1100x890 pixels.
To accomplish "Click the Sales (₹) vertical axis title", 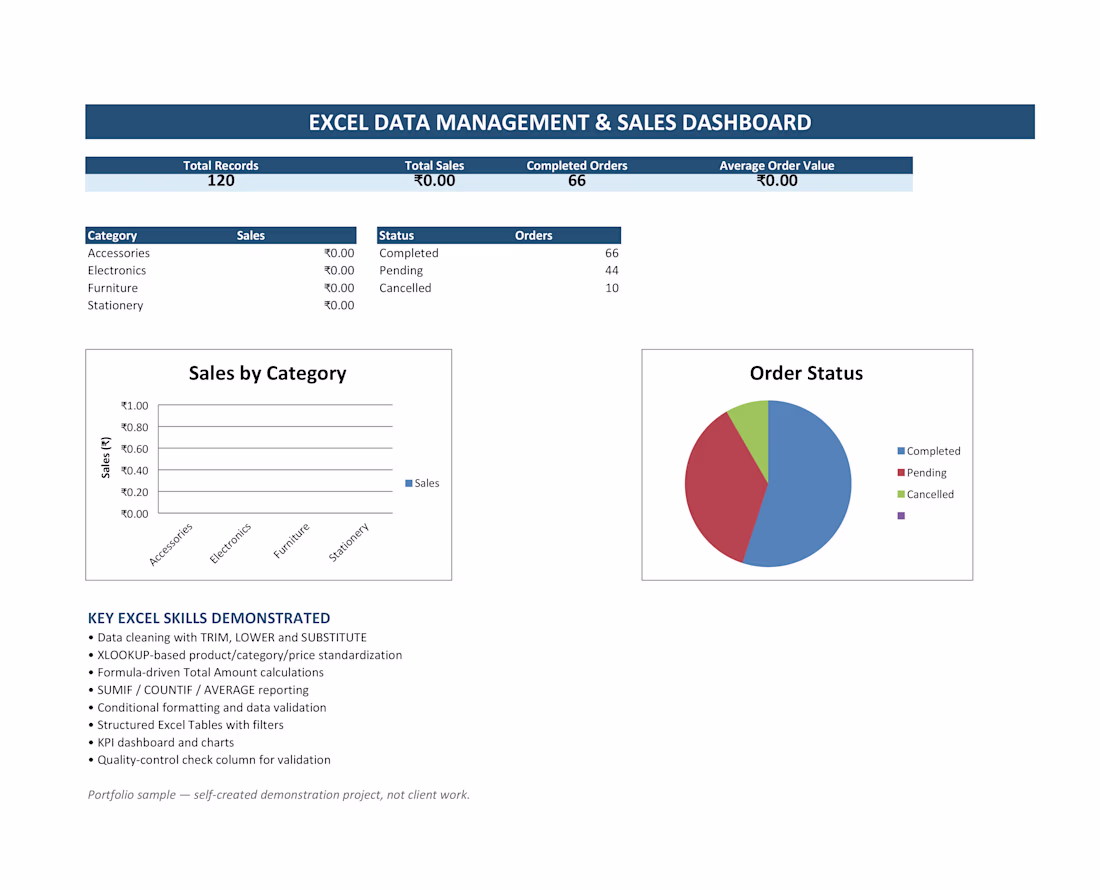I will pos(106,458).
